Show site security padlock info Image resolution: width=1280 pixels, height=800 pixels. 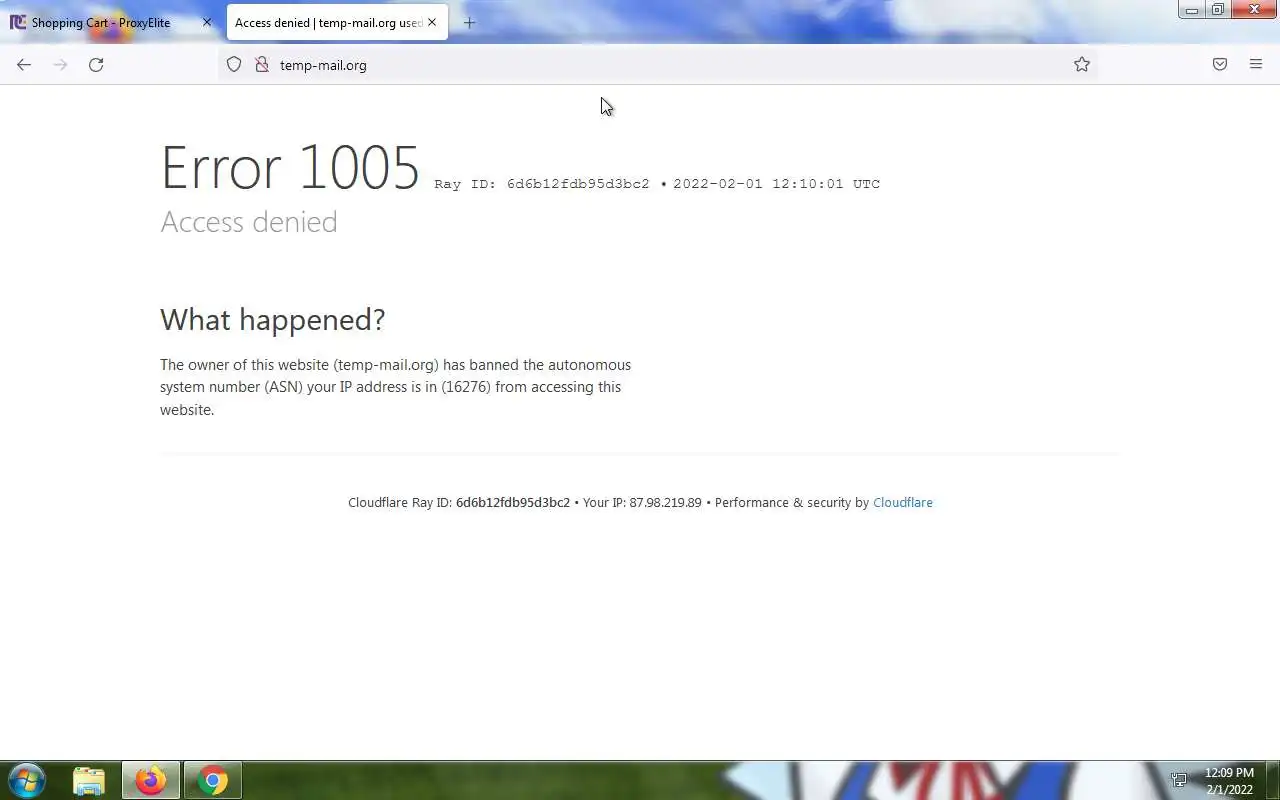click(262, 65)
